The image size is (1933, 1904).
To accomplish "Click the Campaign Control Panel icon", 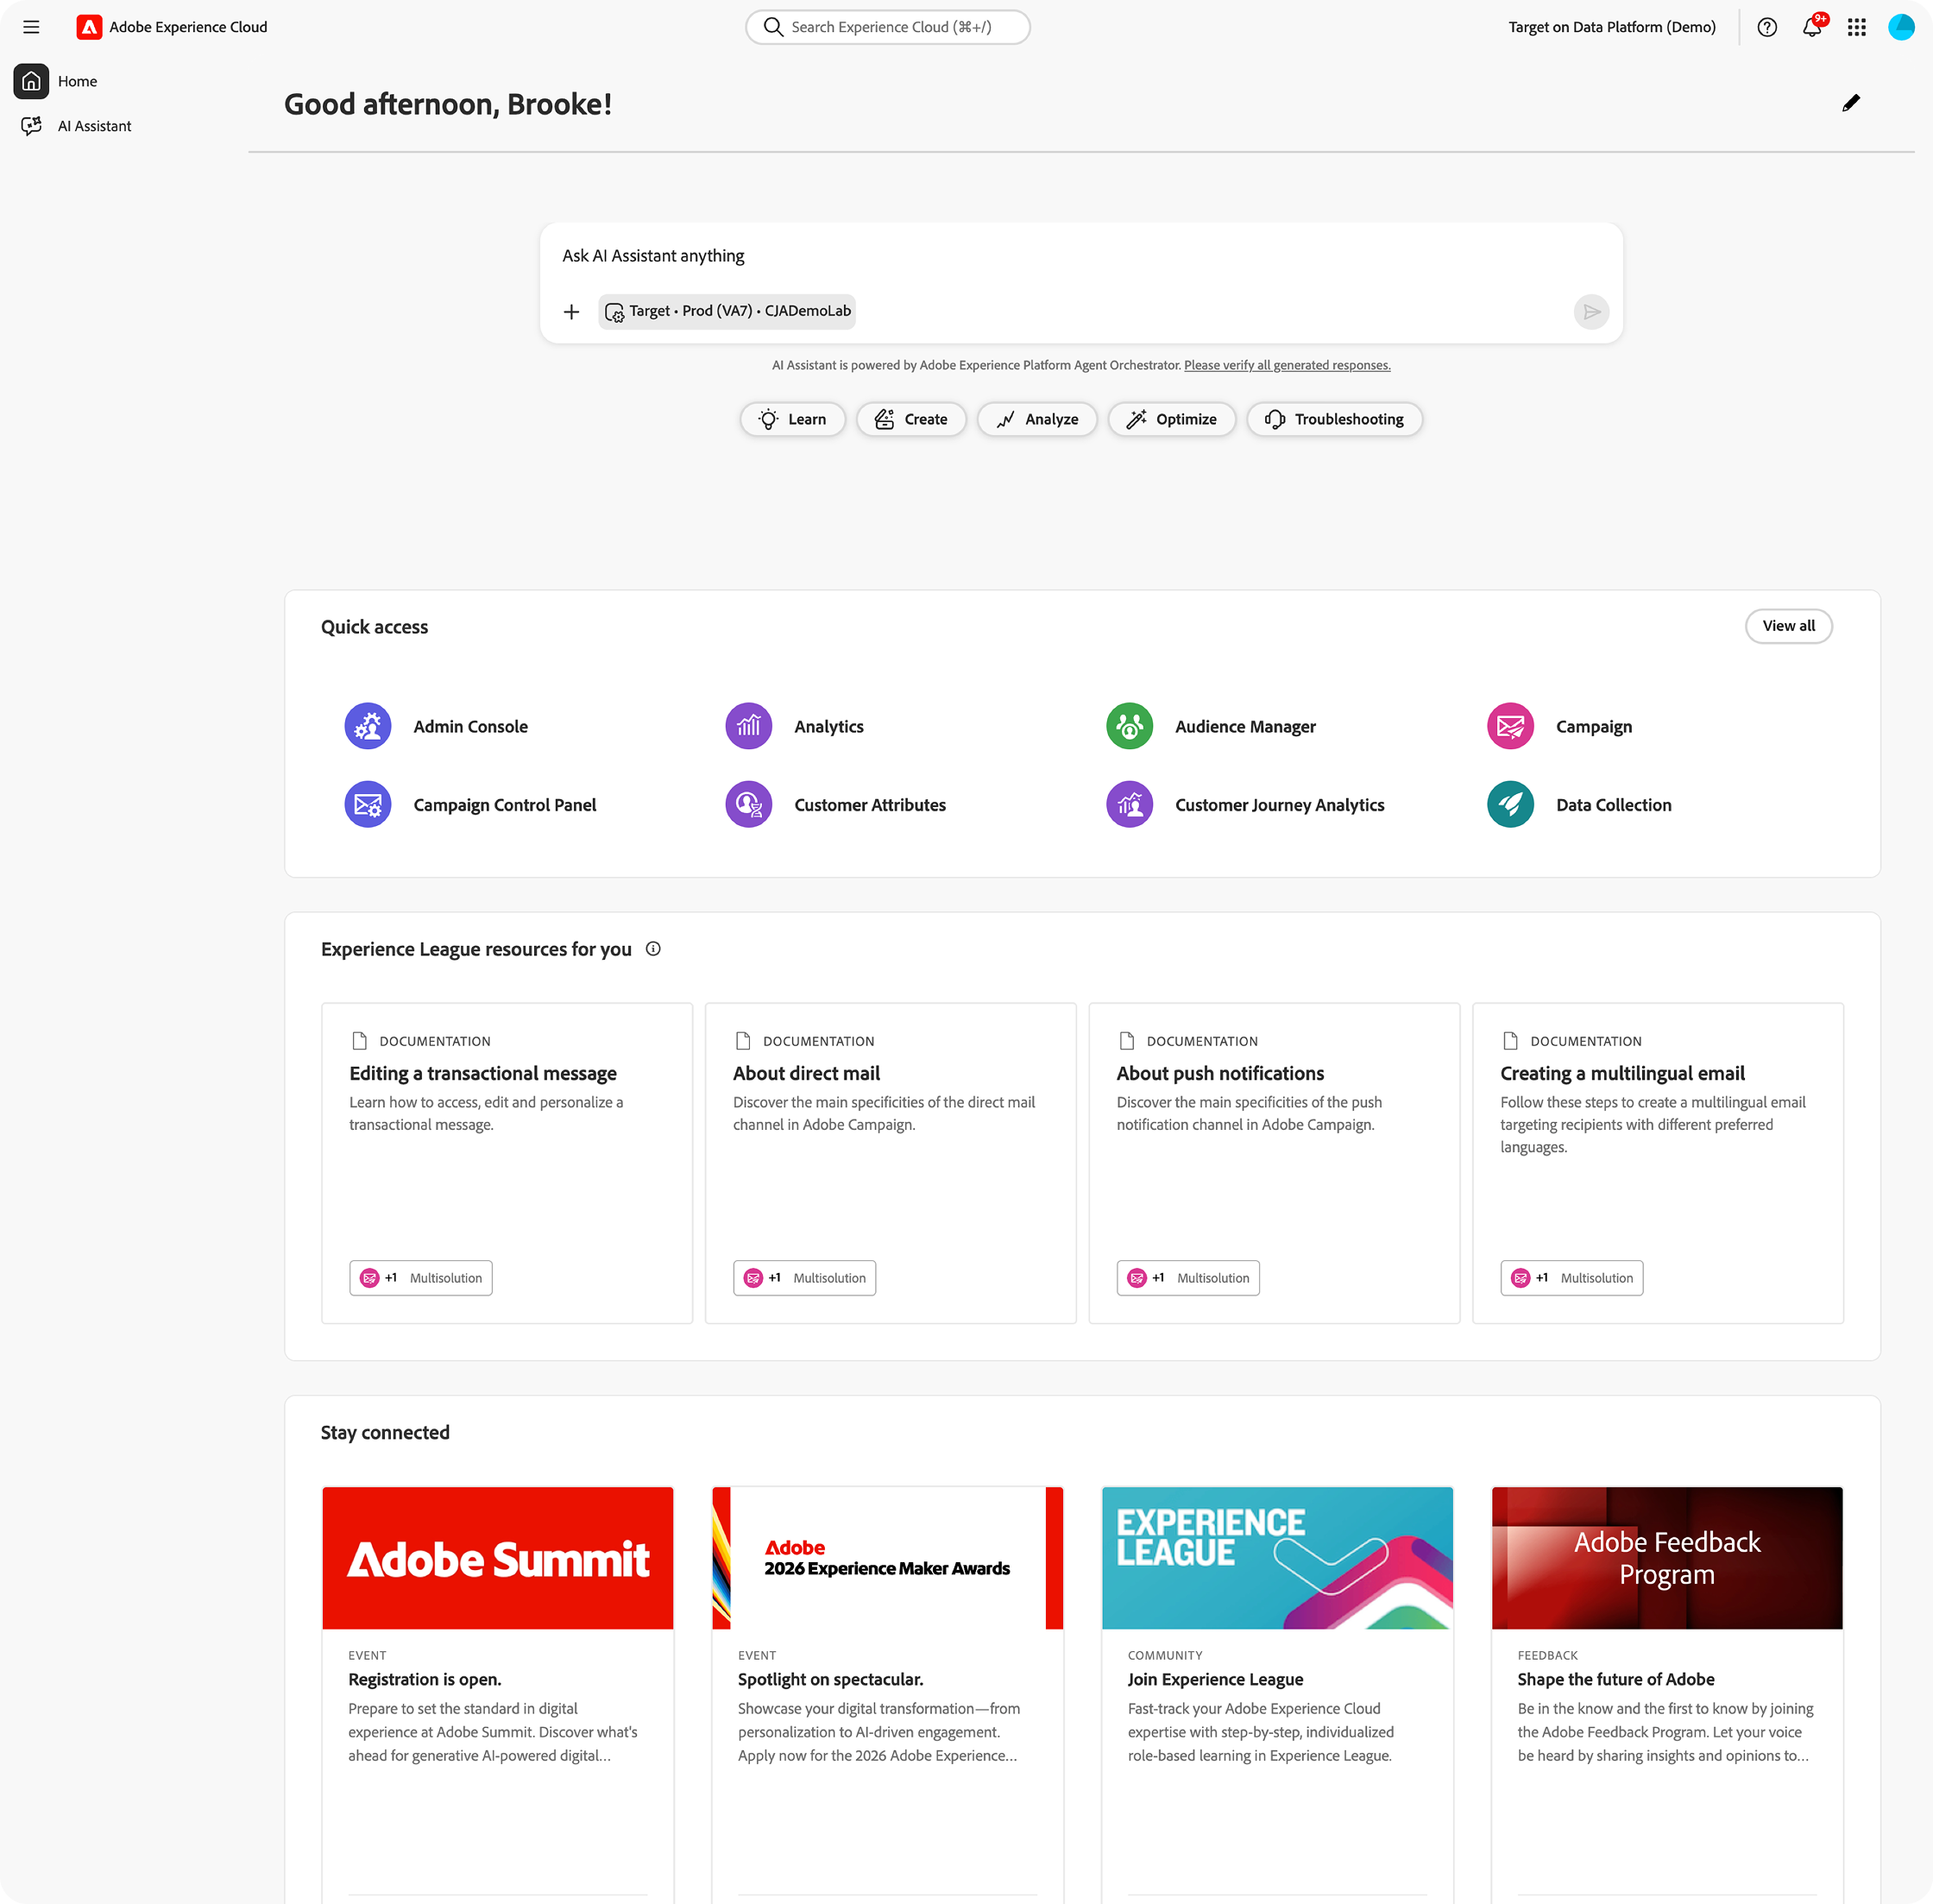I will [368, 804].
